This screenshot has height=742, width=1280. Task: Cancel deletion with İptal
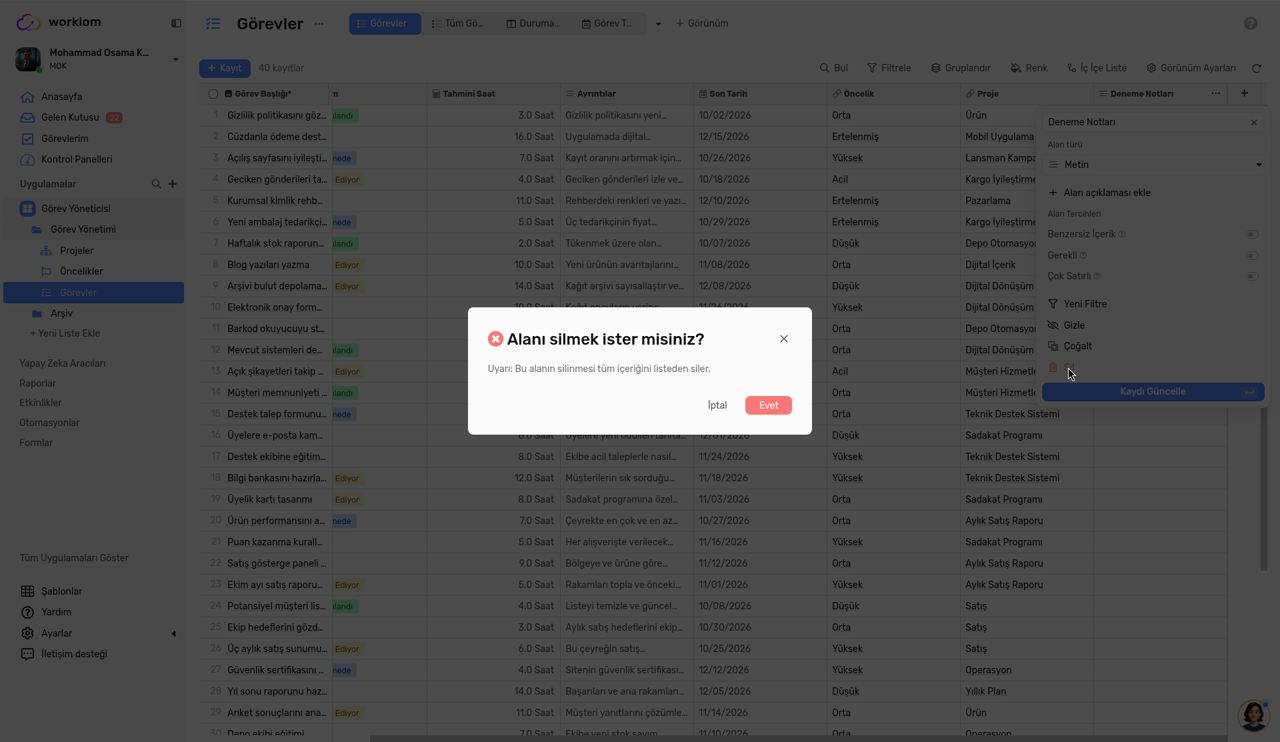click(717, 405)
